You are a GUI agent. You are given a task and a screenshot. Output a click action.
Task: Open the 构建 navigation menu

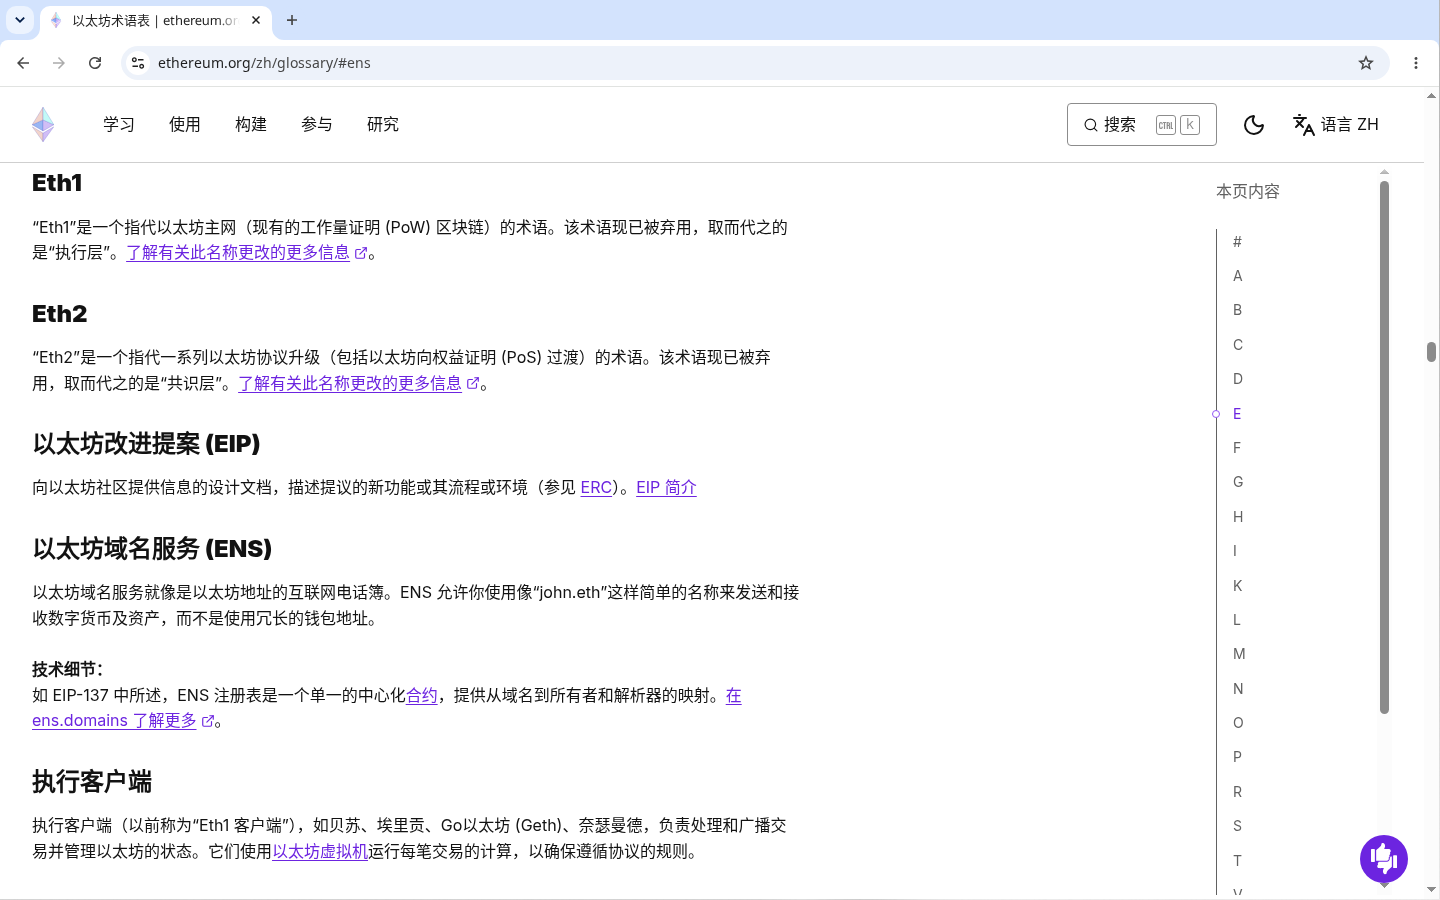[x=251, y=124]
